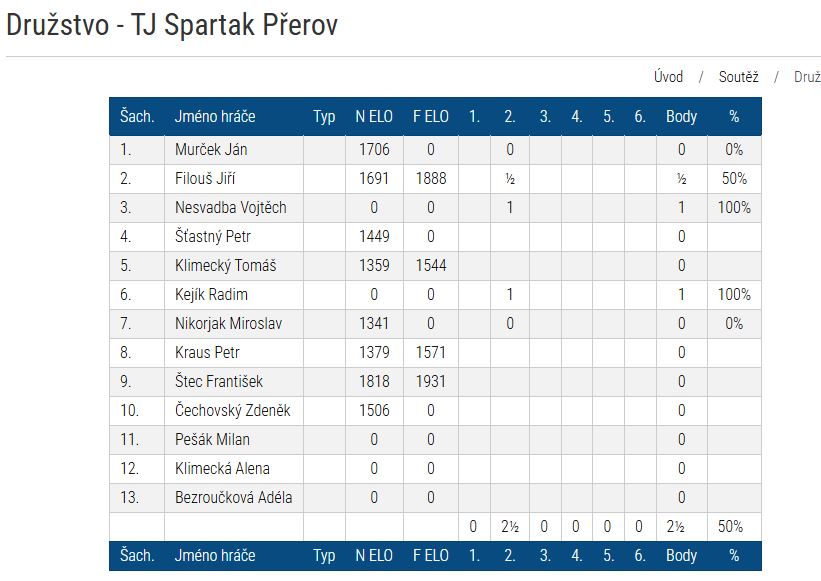This screenshot has height=581, width=821.
Task: Click the Jméno hráče column header
Action: click(x=215, y=116)
